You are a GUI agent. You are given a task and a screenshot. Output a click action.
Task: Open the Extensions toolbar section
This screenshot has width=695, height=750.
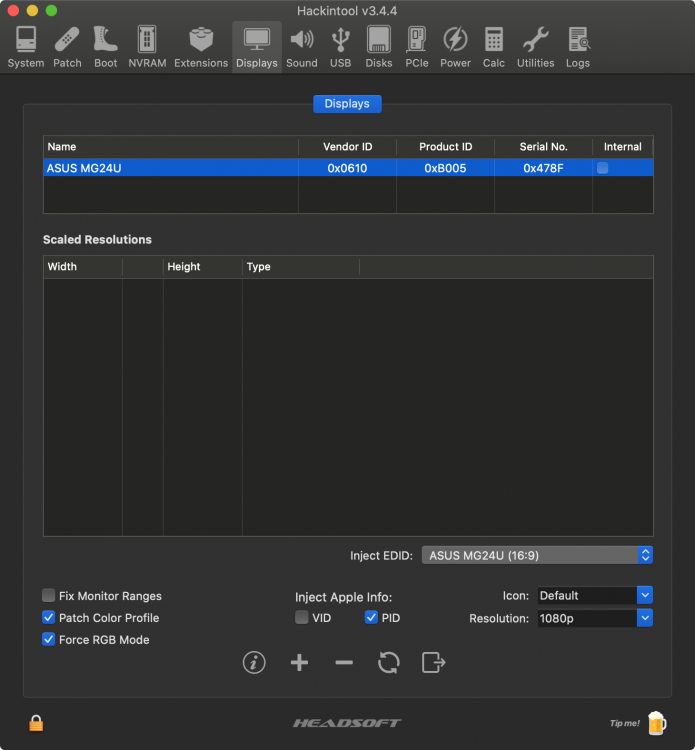pos(201,47)
